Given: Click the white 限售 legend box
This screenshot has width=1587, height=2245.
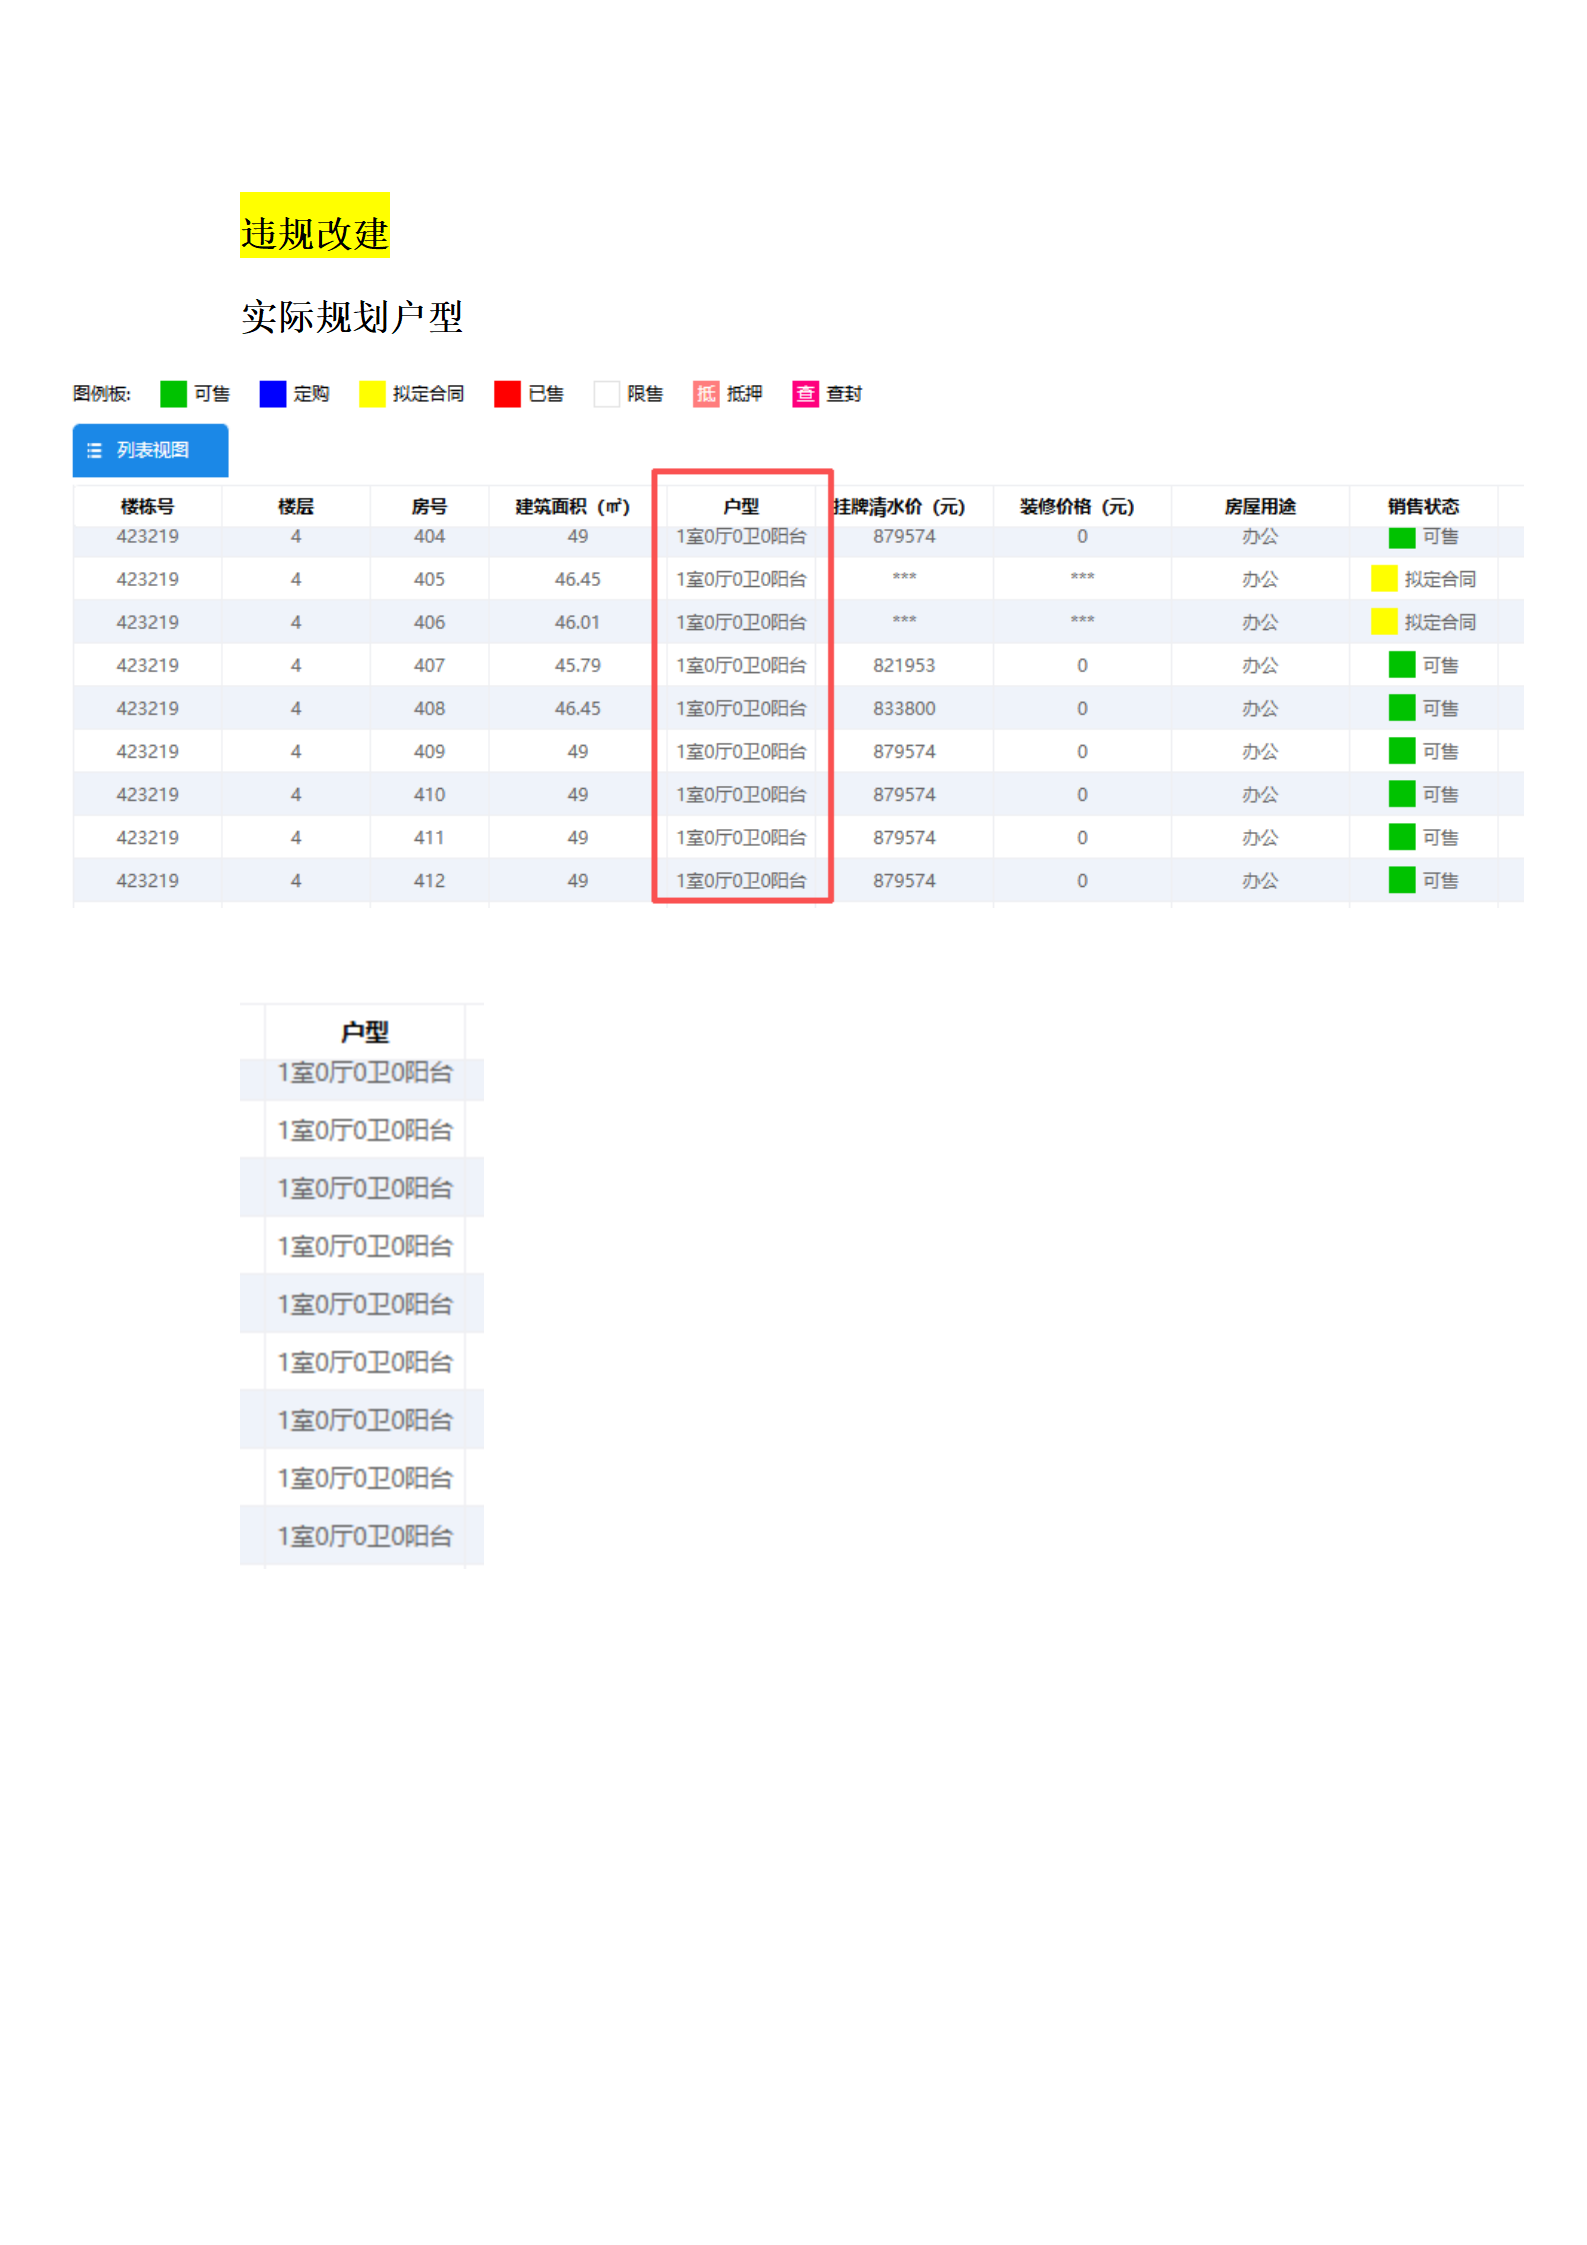Looking at the screenshot, I should (x=606, y=394).
